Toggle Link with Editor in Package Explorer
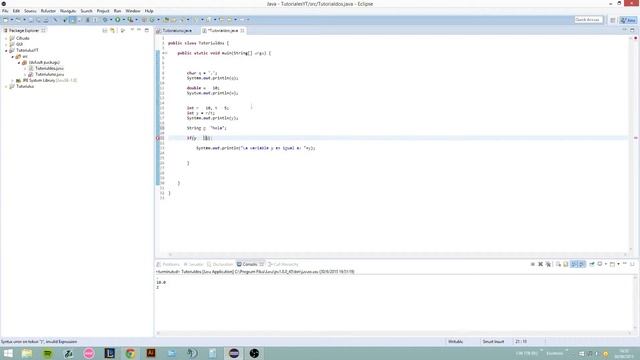This screenshot has width=640, height=360. (112, 31)
